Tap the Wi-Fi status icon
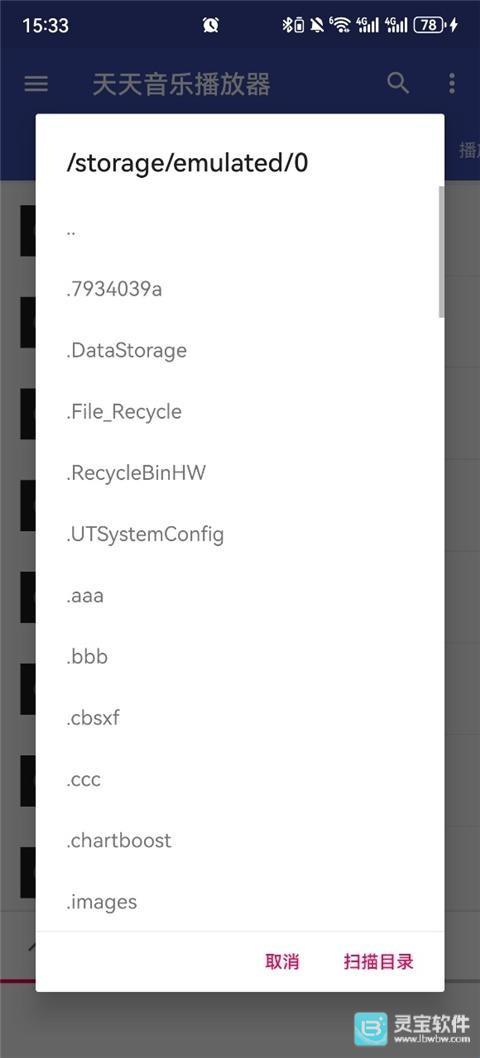 point(340,25)
